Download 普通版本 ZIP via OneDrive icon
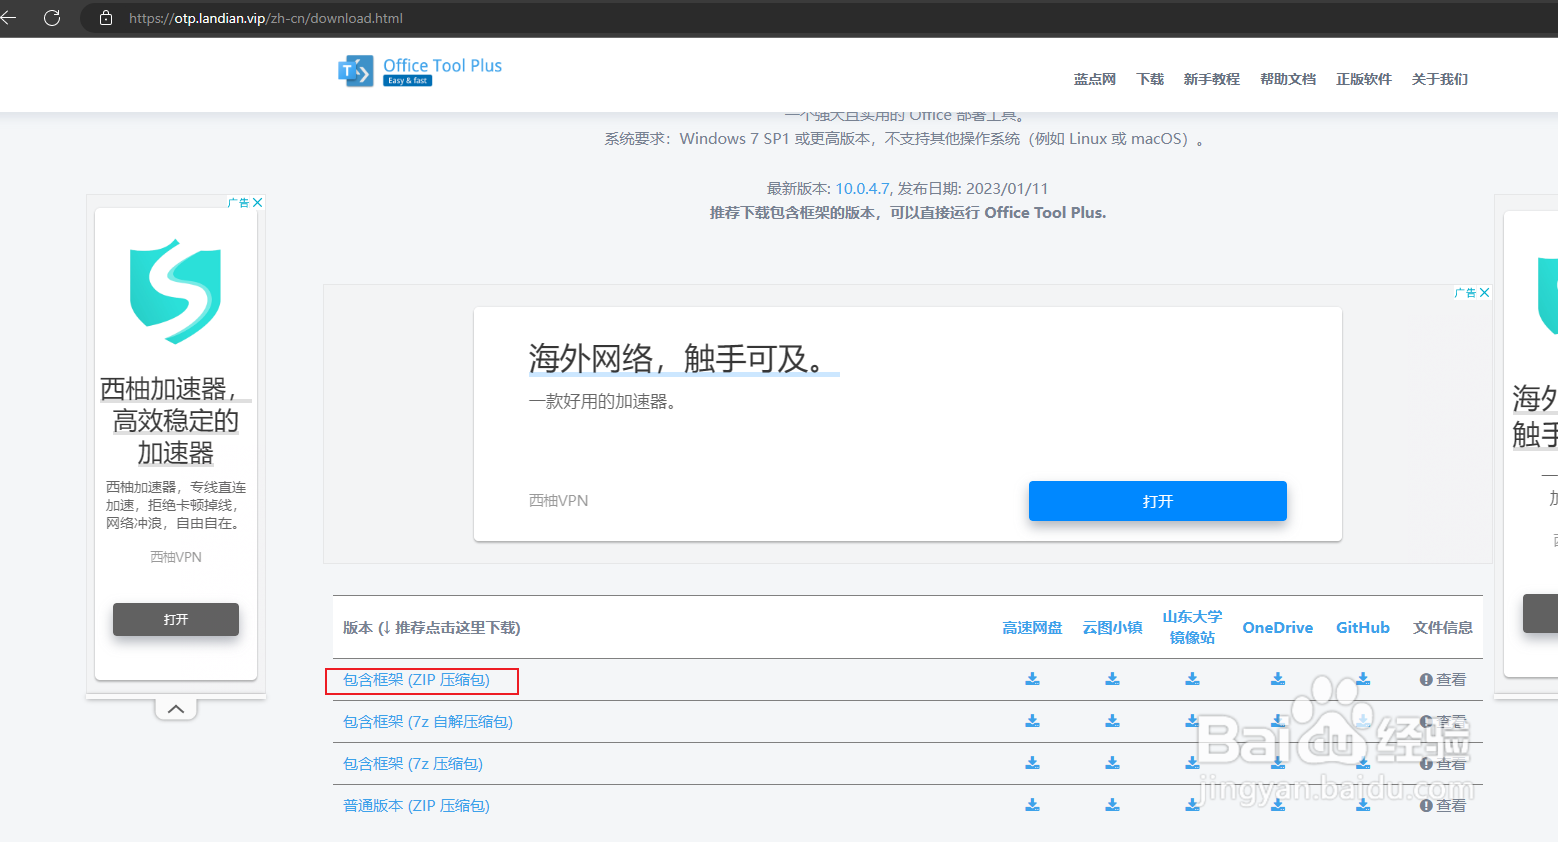Screen dimensions: 1558x842 pyautogui.click(x=1278, y=805)
